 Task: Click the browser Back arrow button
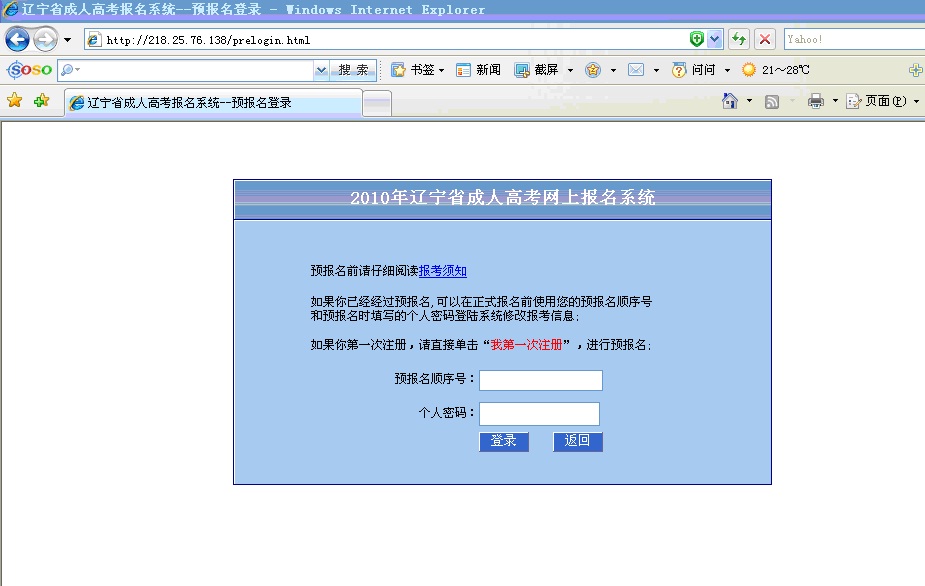(x=17, y=40)
